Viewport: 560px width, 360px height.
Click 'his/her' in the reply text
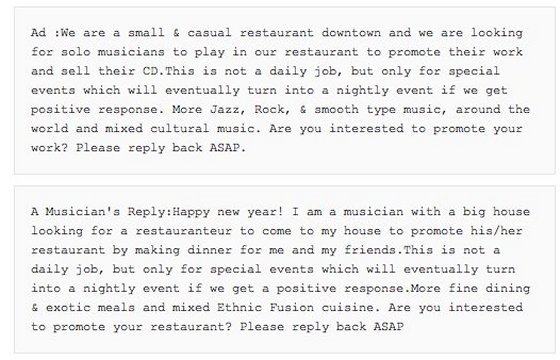[496, 231]
